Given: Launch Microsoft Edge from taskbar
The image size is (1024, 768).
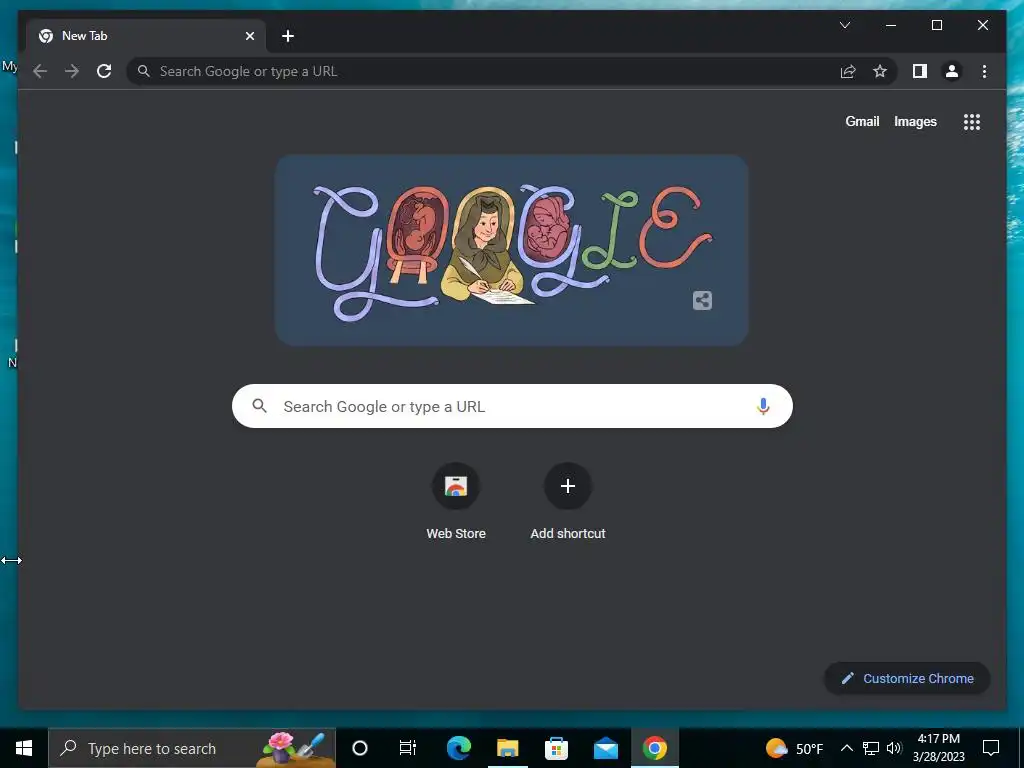Looking at the screenshot, I should coord(458,748).
